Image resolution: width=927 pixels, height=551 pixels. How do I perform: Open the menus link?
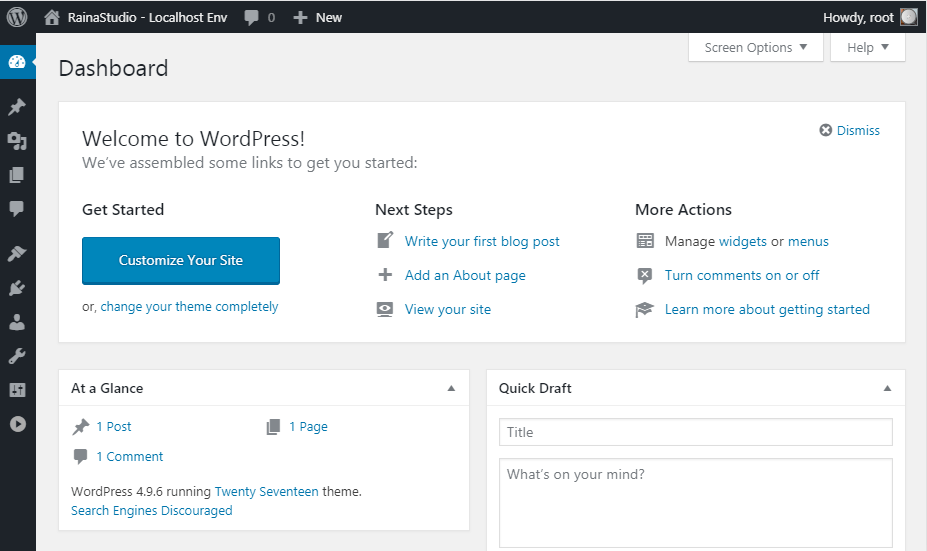coord(808,241)
